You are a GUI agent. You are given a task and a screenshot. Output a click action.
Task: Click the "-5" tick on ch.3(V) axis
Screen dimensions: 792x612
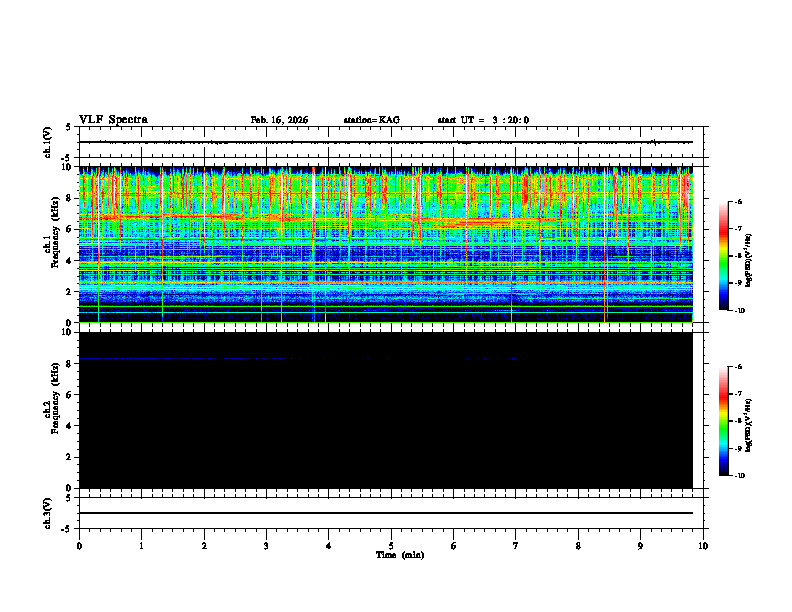point(68,529)
